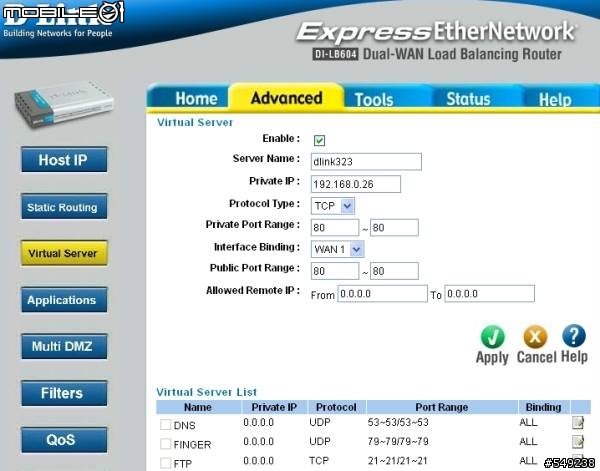Open the Tools tab
This screenshot has height=471, width=600.
374,99
